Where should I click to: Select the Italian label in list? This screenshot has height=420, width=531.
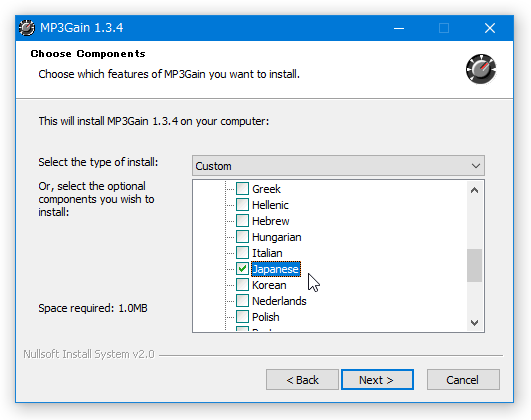[267, 253]
